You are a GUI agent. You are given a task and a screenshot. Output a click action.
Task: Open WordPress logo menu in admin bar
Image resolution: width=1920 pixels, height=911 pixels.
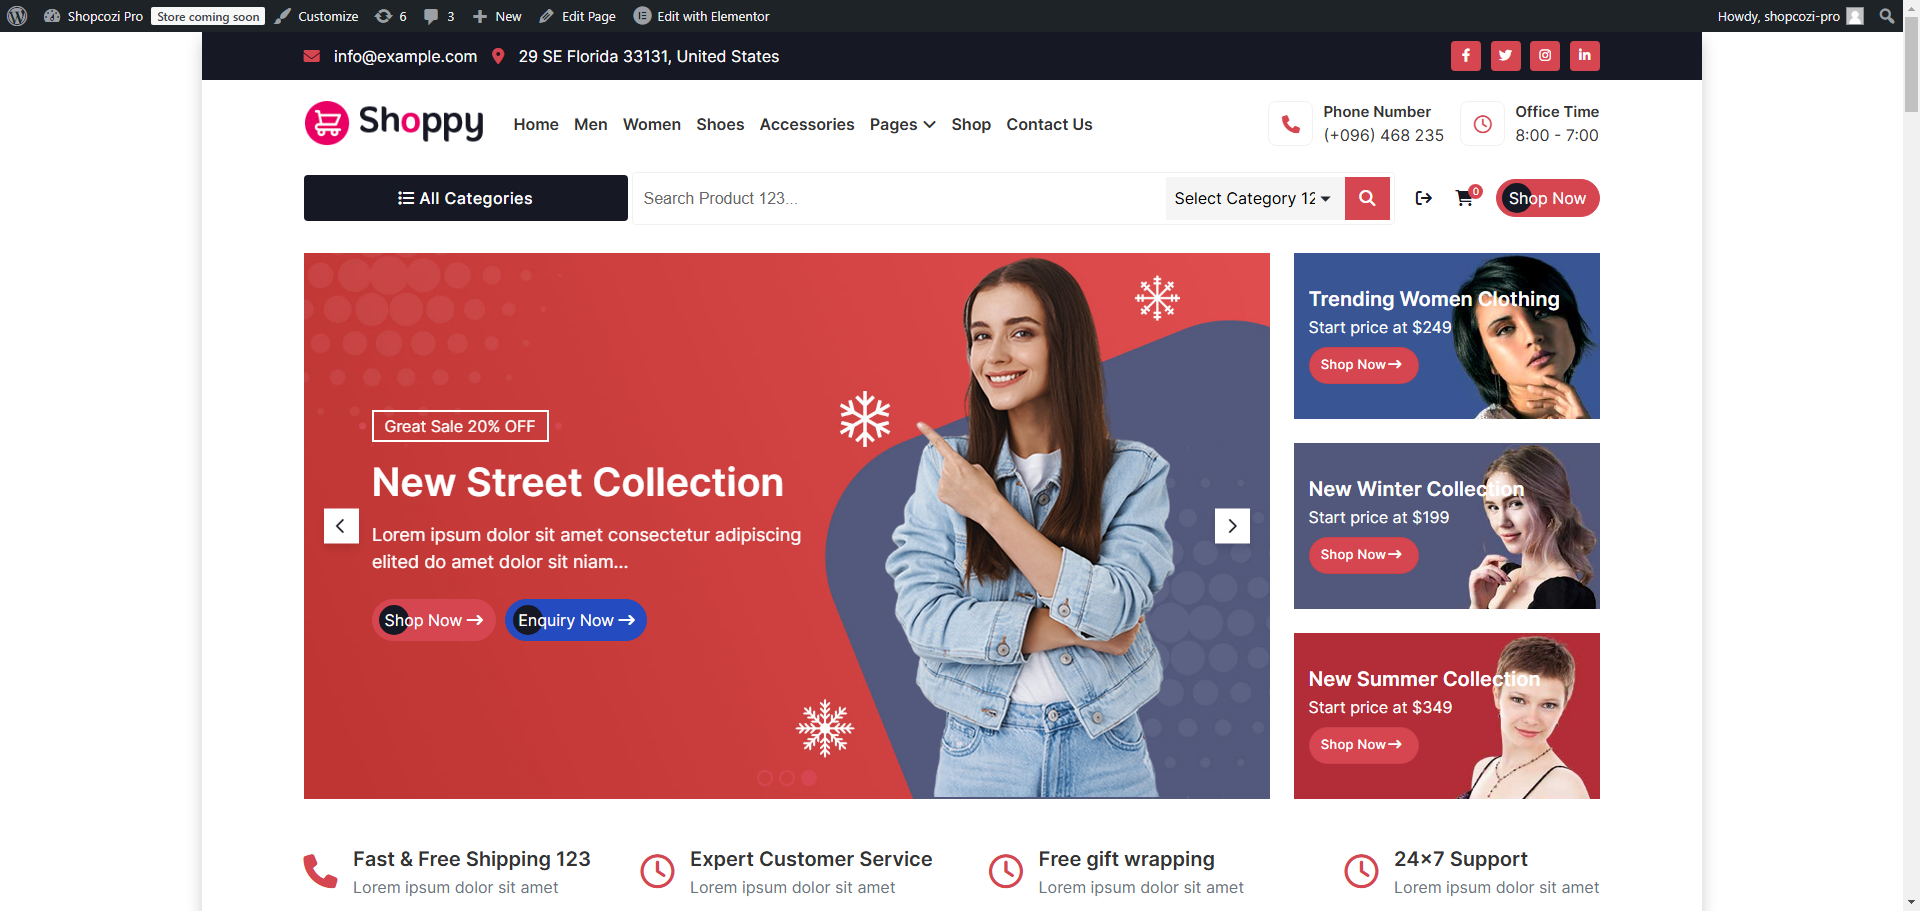[x=17, y=16]
